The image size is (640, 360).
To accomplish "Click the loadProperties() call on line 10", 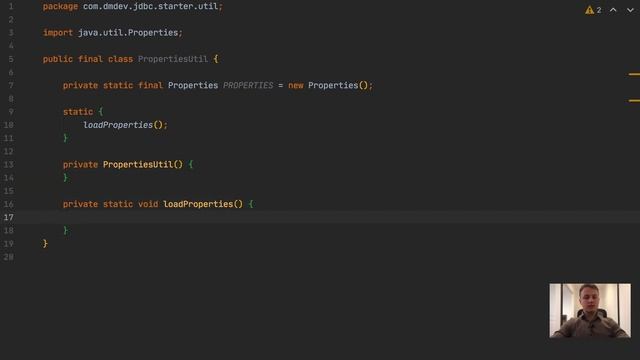I will click(124, 125).
